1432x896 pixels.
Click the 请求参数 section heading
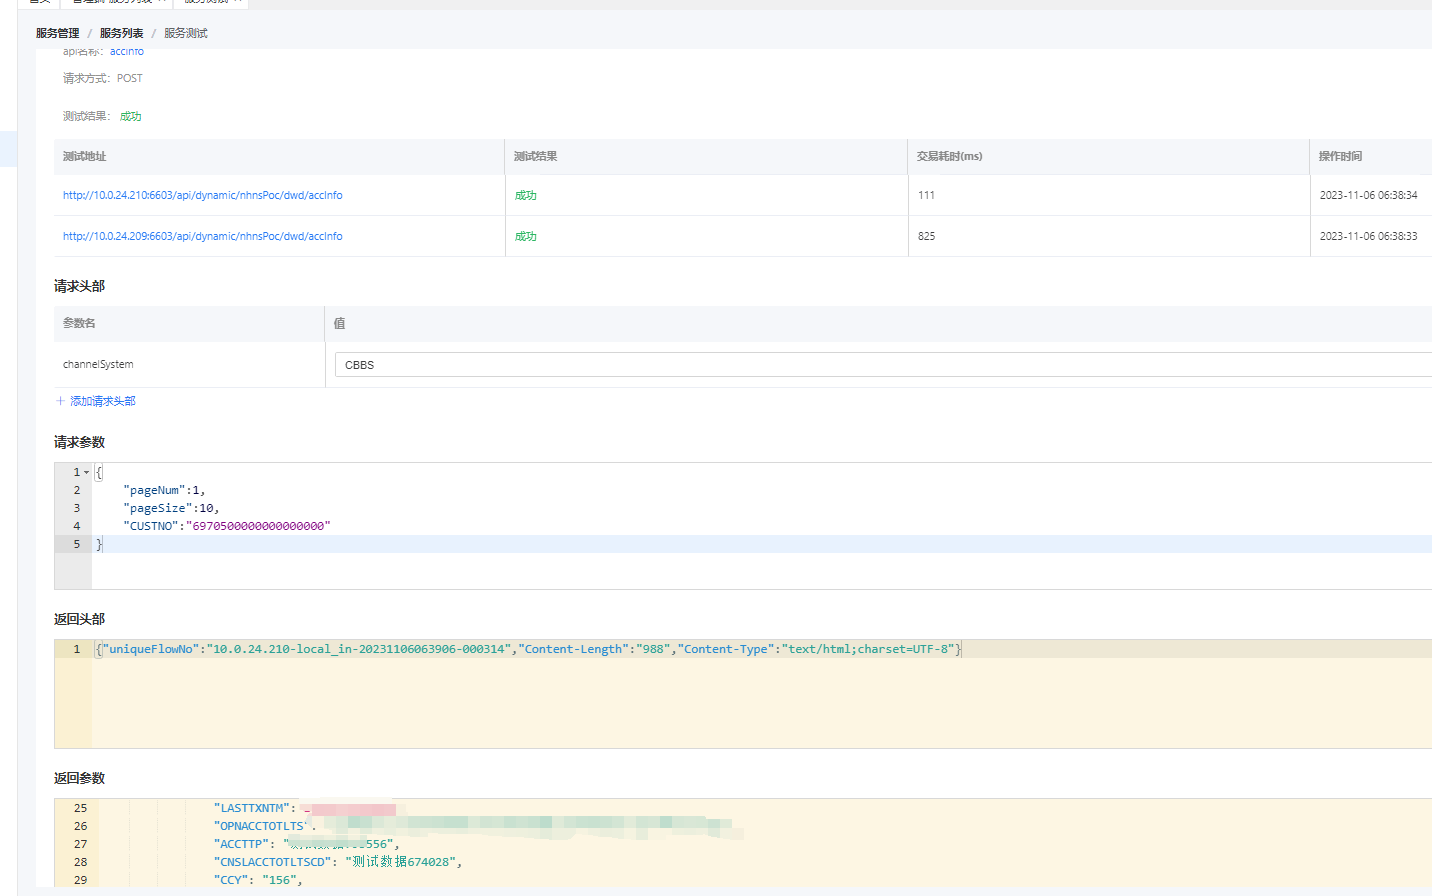[x=79, y=442]
